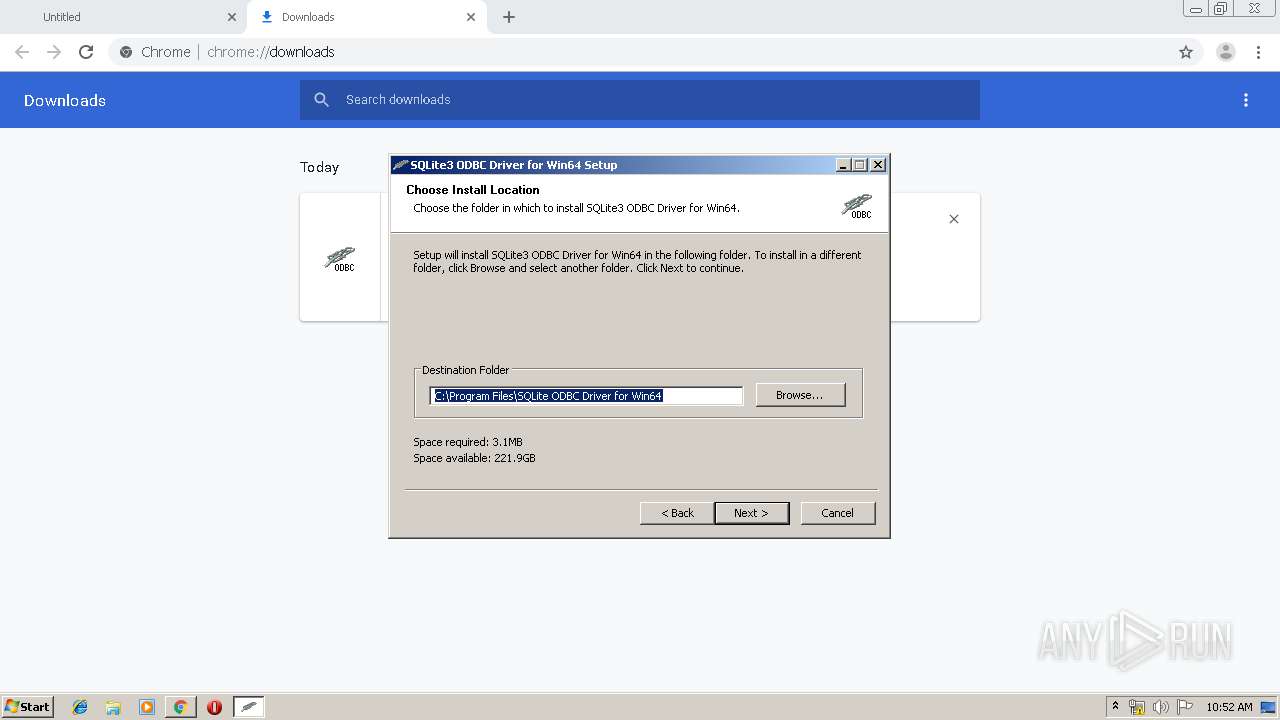Image resolution: width=1280 pixels, height=720 pixels.
Task: Click the setup title bar feather icon
Action: pyautogui.click(x=400, y=165)
